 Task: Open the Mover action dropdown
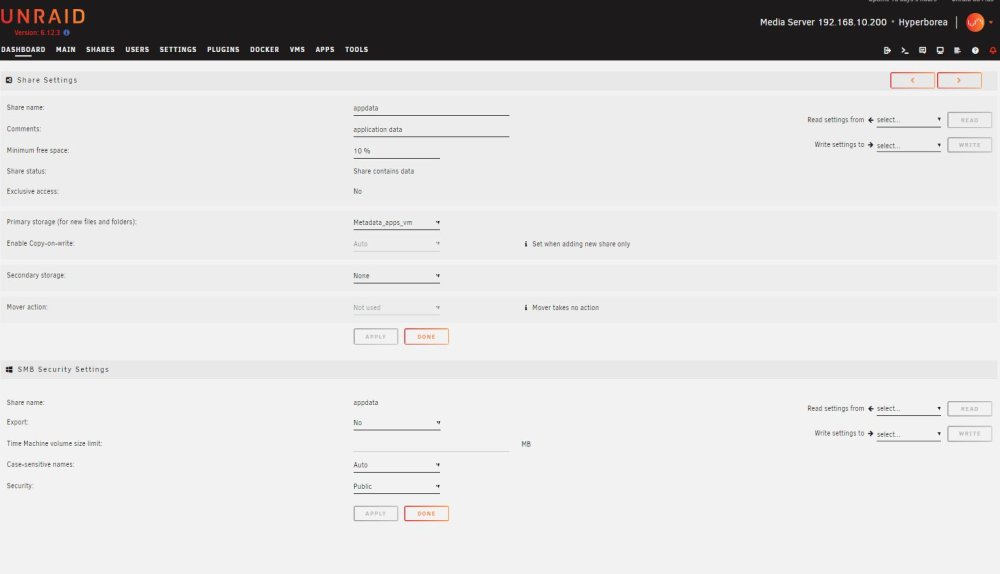click(396, 307)
